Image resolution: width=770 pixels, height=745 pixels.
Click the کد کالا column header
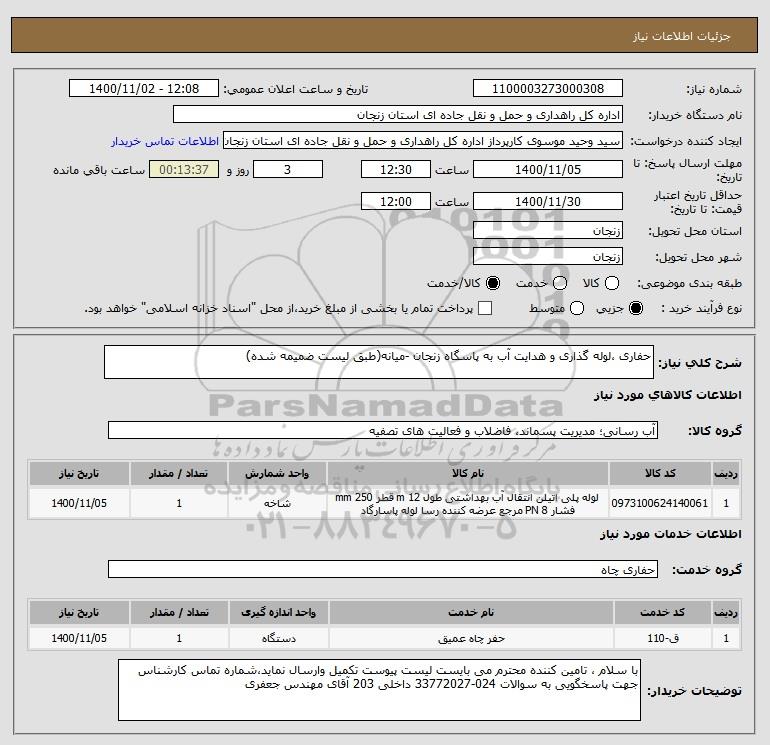pos(660,473)
